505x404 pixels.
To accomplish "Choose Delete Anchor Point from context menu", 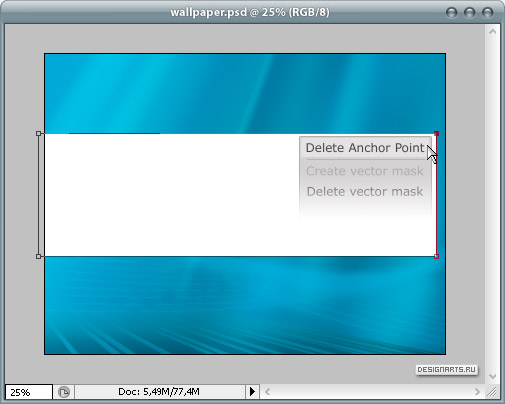I will tap(365, 148).
